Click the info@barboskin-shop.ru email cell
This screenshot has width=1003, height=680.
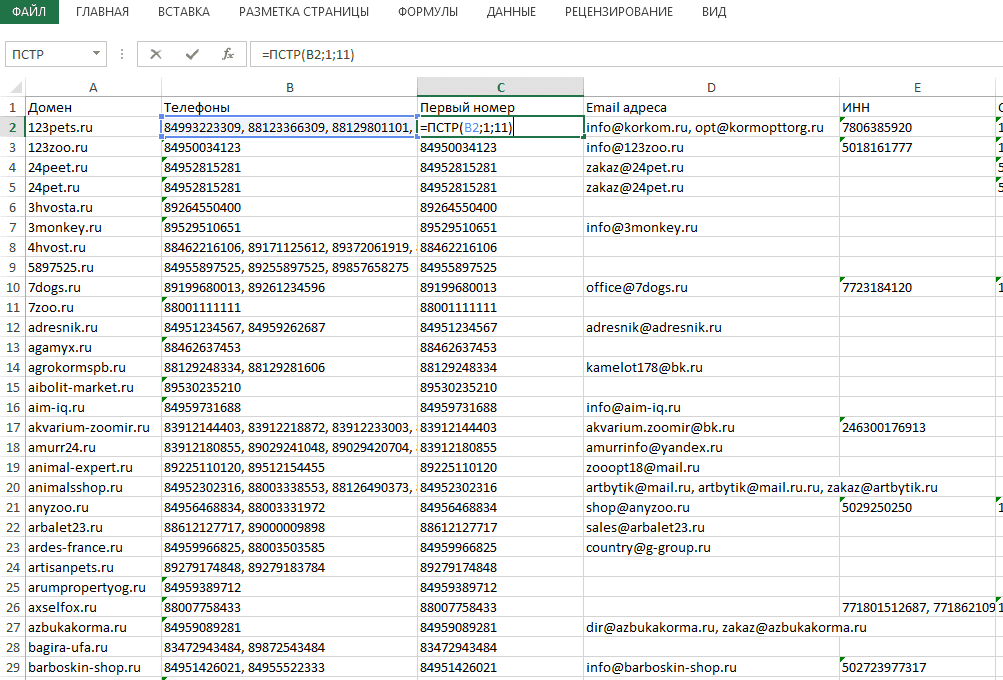[711, 667]
